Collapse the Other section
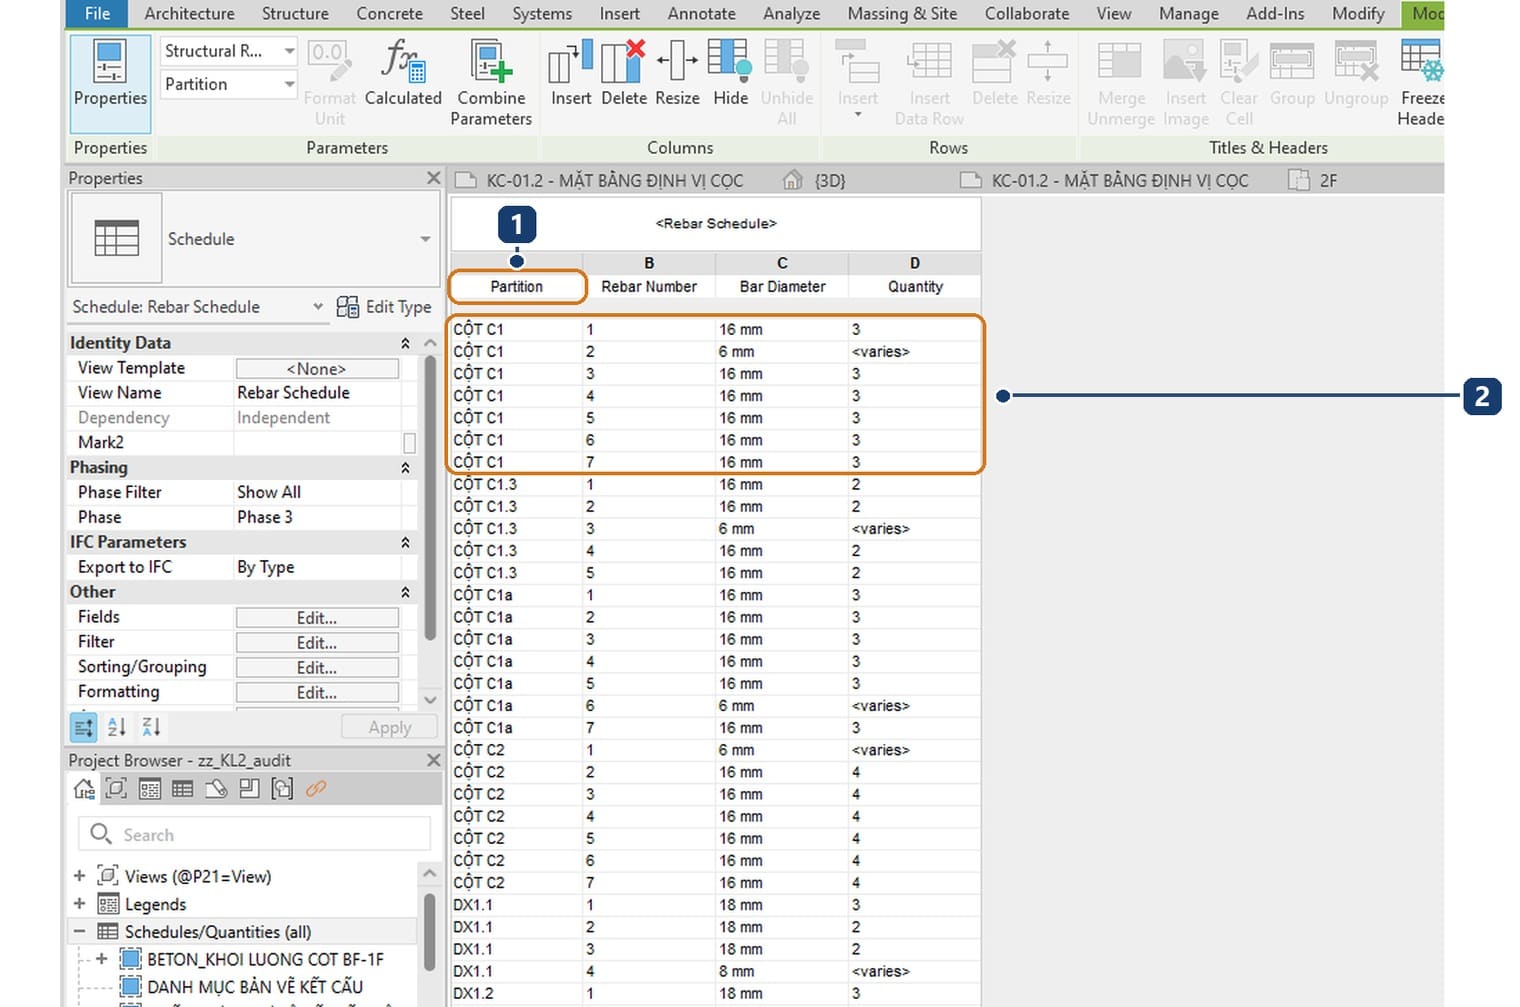Image resolution: width=1520 pixels, height=1007 pixels. pos(405,592)
